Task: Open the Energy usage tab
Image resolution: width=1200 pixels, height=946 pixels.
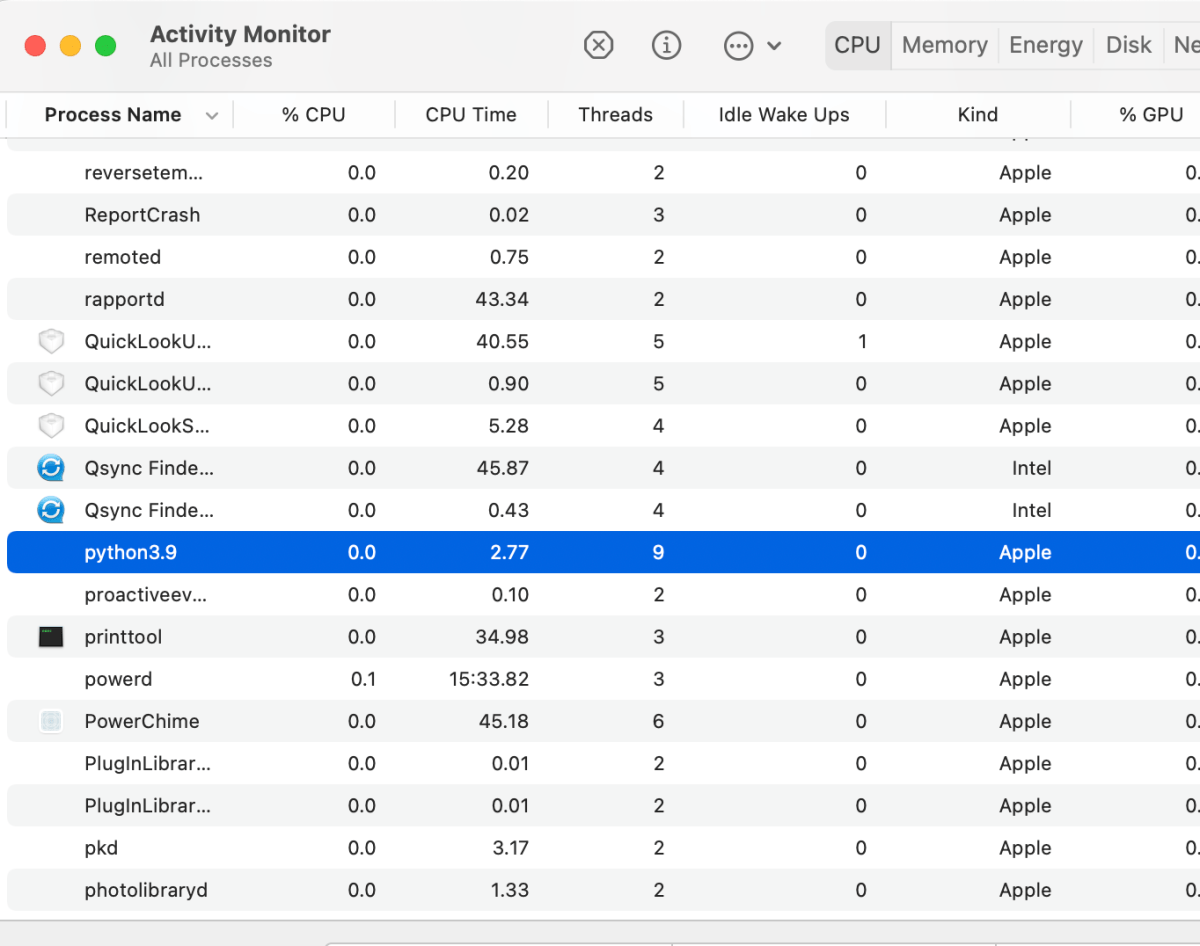Action: pos(1045,45)
